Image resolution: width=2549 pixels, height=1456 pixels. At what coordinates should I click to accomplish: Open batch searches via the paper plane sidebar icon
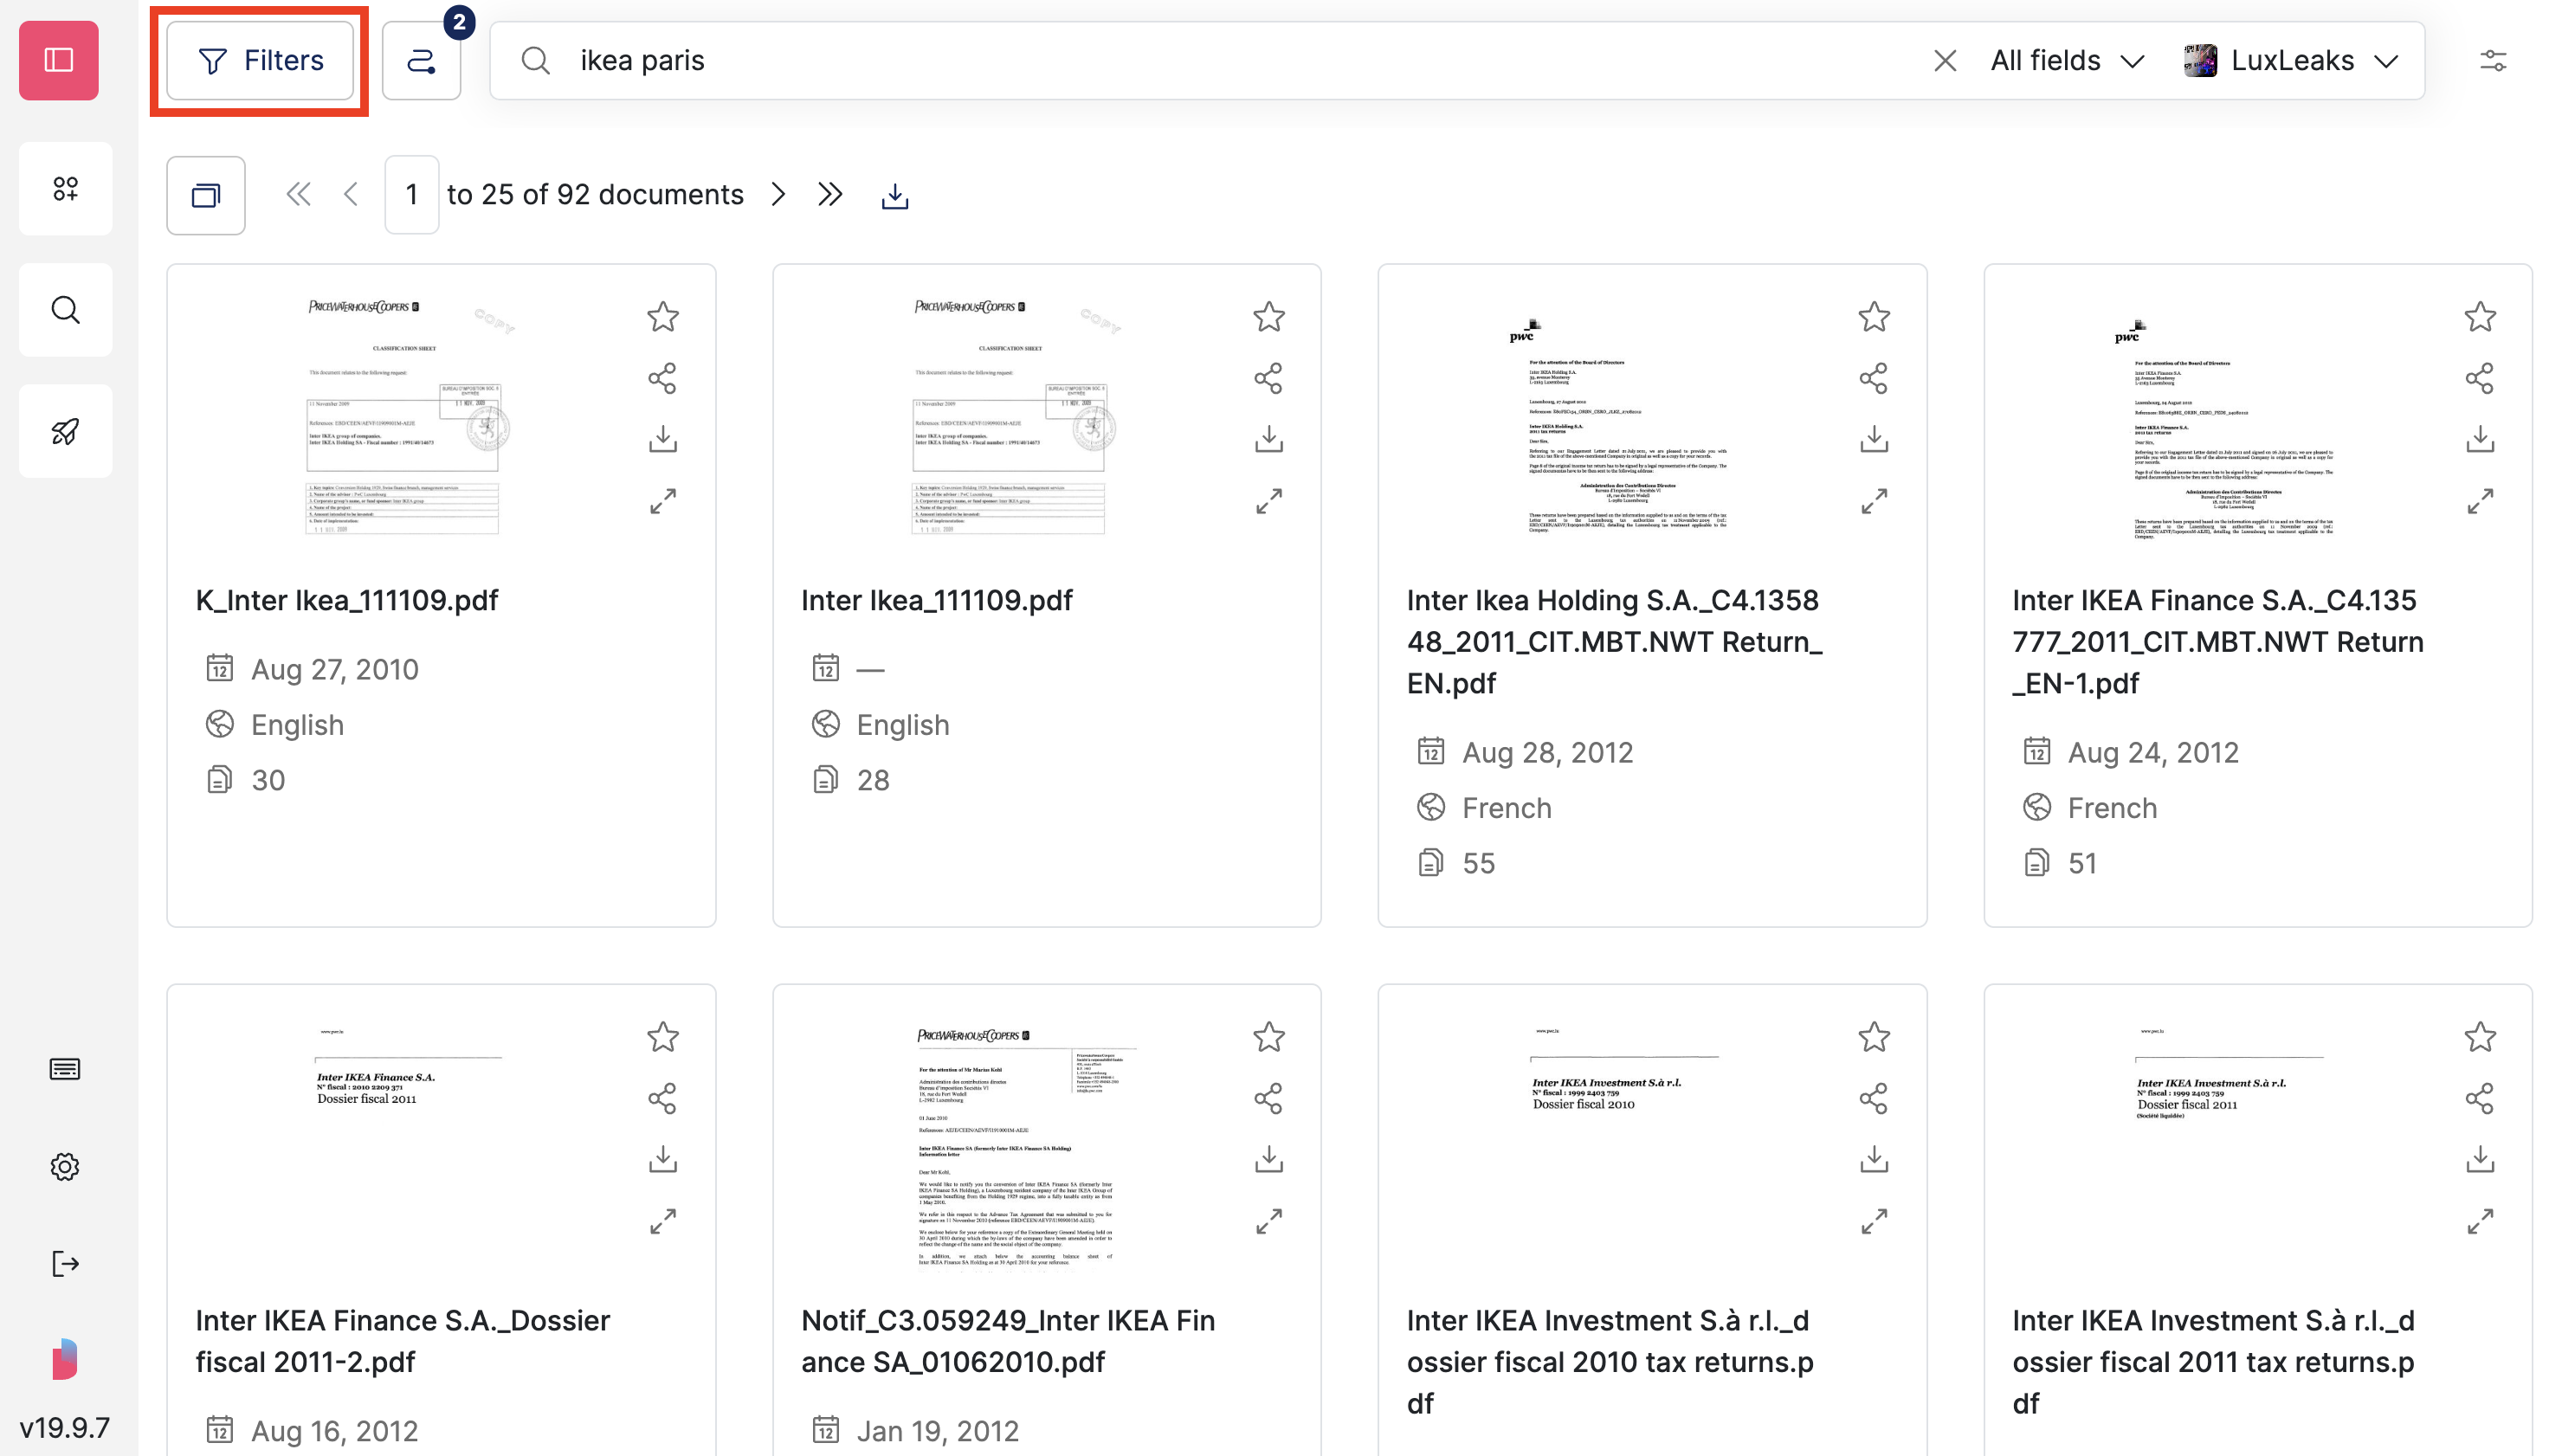66,431
